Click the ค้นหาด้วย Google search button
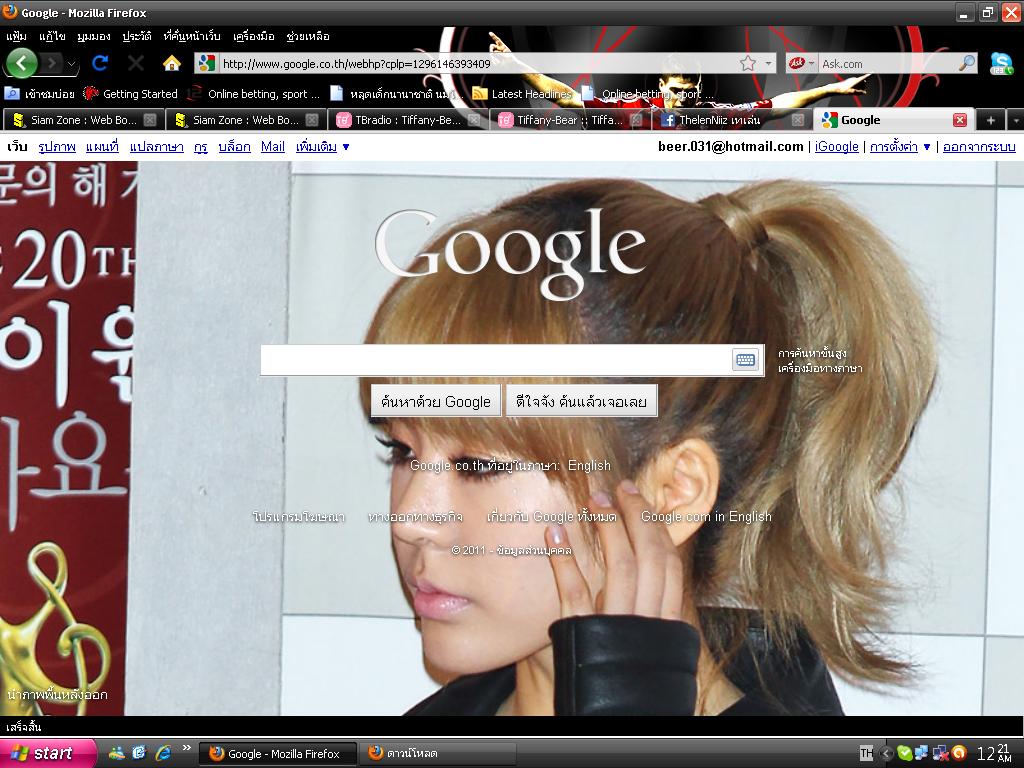The image size is (1024, 768). 436,401
